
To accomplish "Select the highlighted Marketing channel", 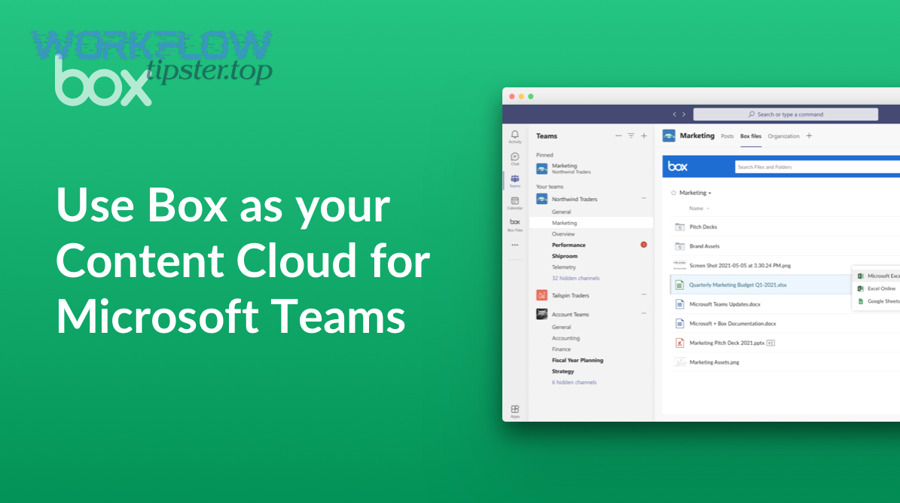I will click(591, 223).
